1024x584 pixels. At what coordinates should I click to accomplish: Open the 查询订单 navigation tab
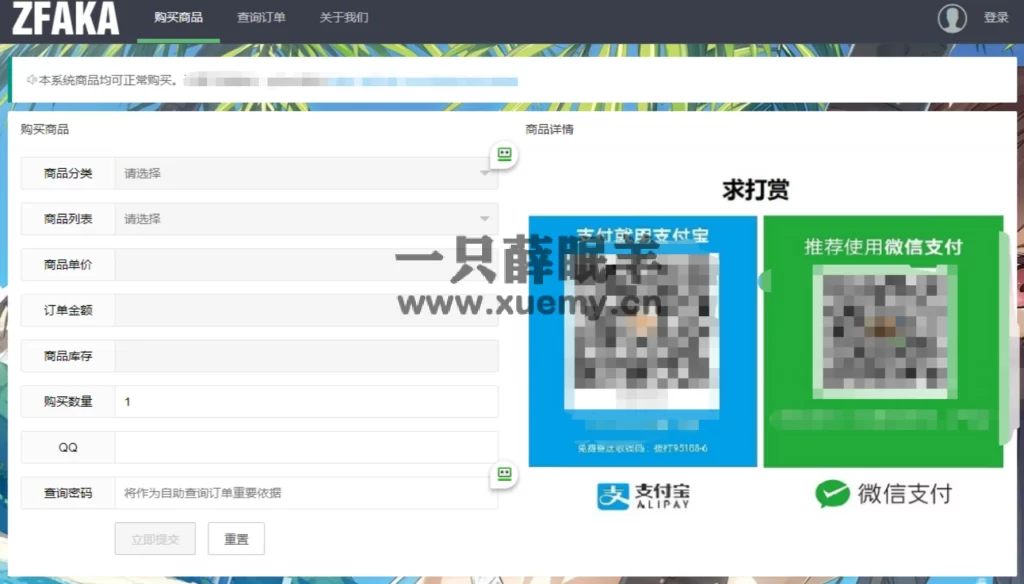pyautogui.click(x=261, y=18)
